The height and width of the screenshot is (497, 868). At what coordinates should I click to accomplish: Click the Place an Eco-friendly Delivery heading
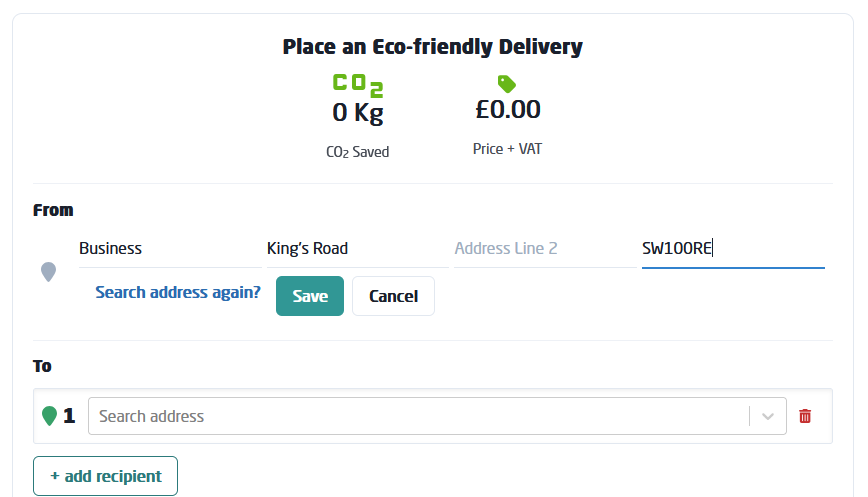(432, 47)
